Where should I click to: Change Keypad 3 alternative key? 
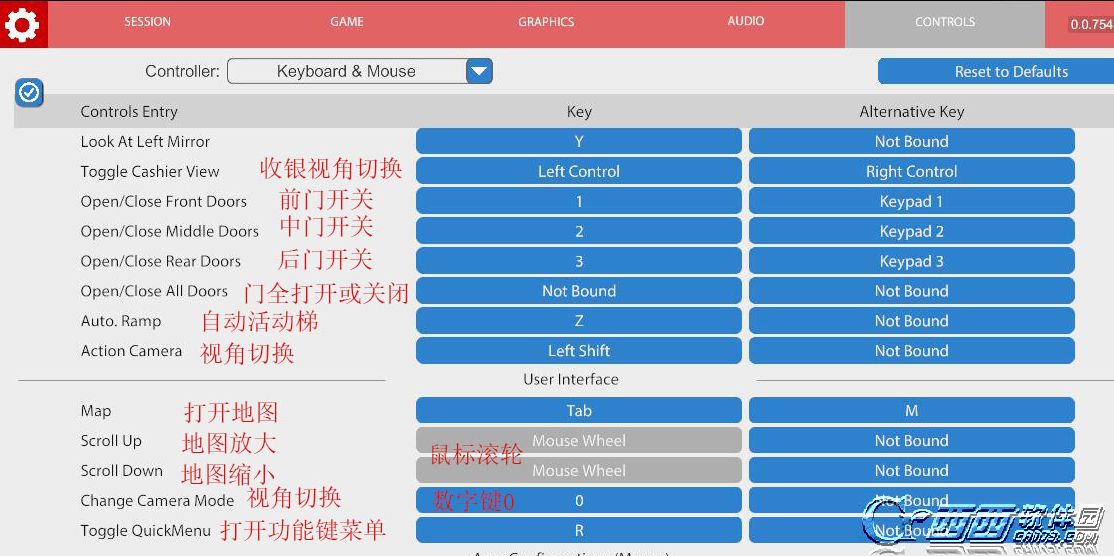[x=912, y=261]
